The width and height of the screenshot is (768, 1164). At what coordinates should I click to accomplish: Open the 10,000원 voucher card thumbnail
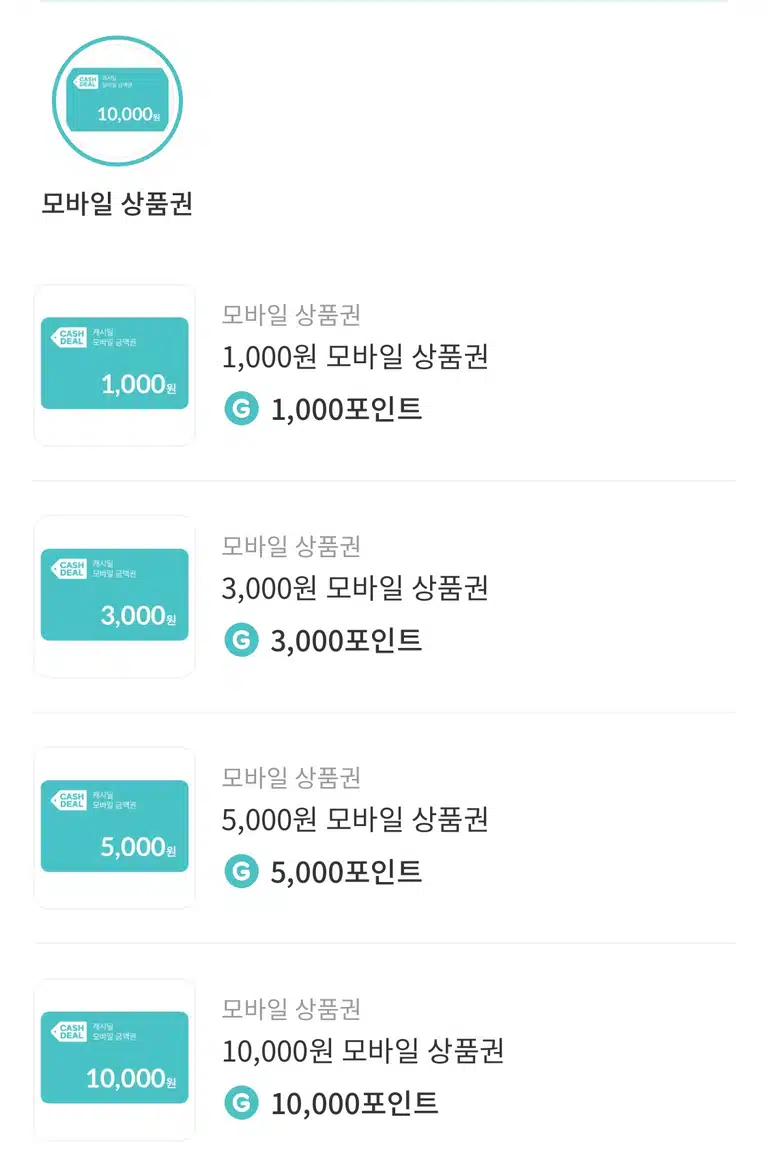[114, 1059]
